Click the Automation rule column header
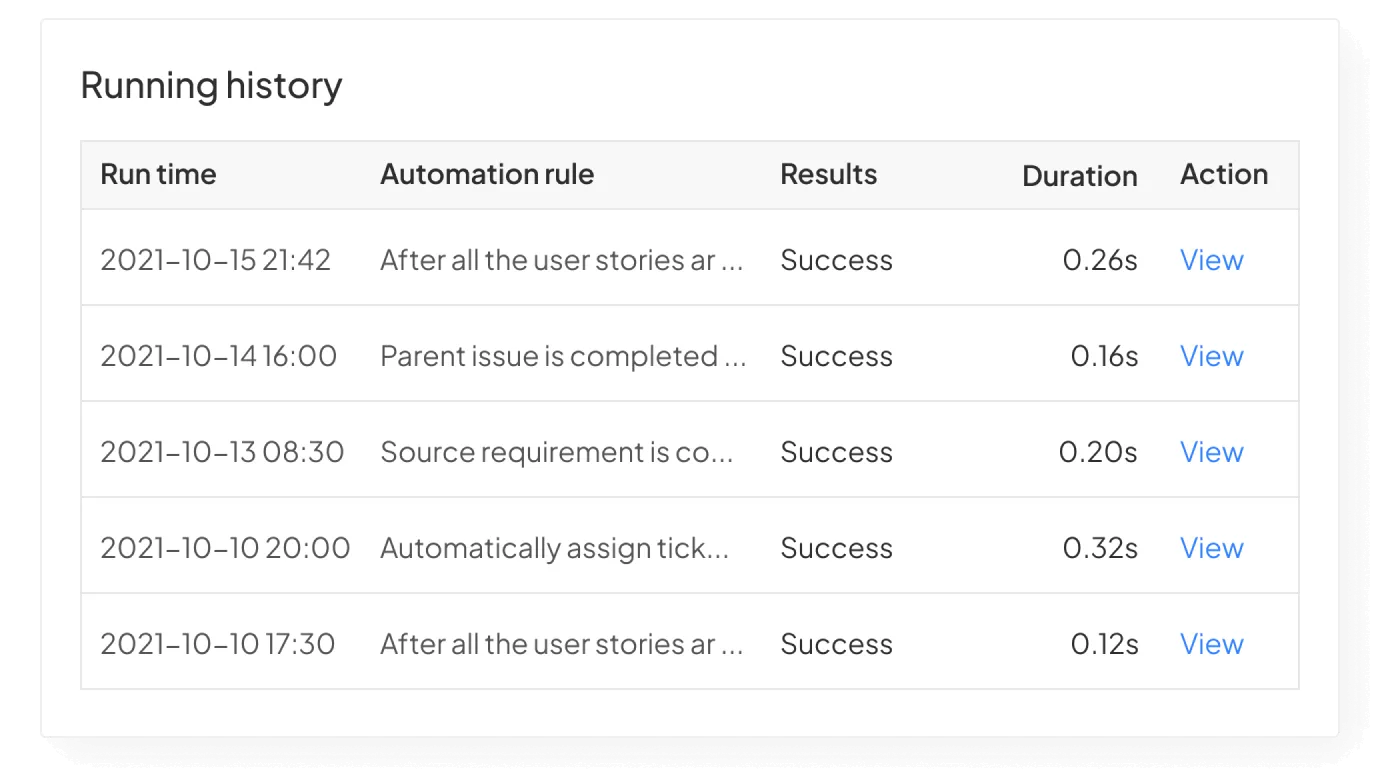 coord(487,174)
